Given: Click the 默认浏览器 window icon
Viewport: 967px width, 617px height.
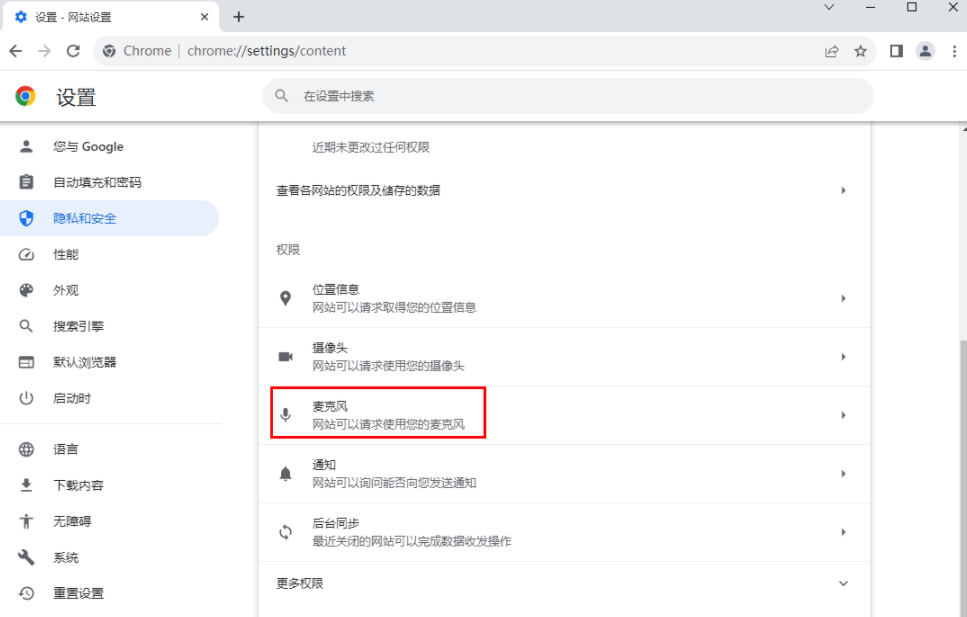Looking at the screenshot, I should pyautogui.click(x=26, y=362).
